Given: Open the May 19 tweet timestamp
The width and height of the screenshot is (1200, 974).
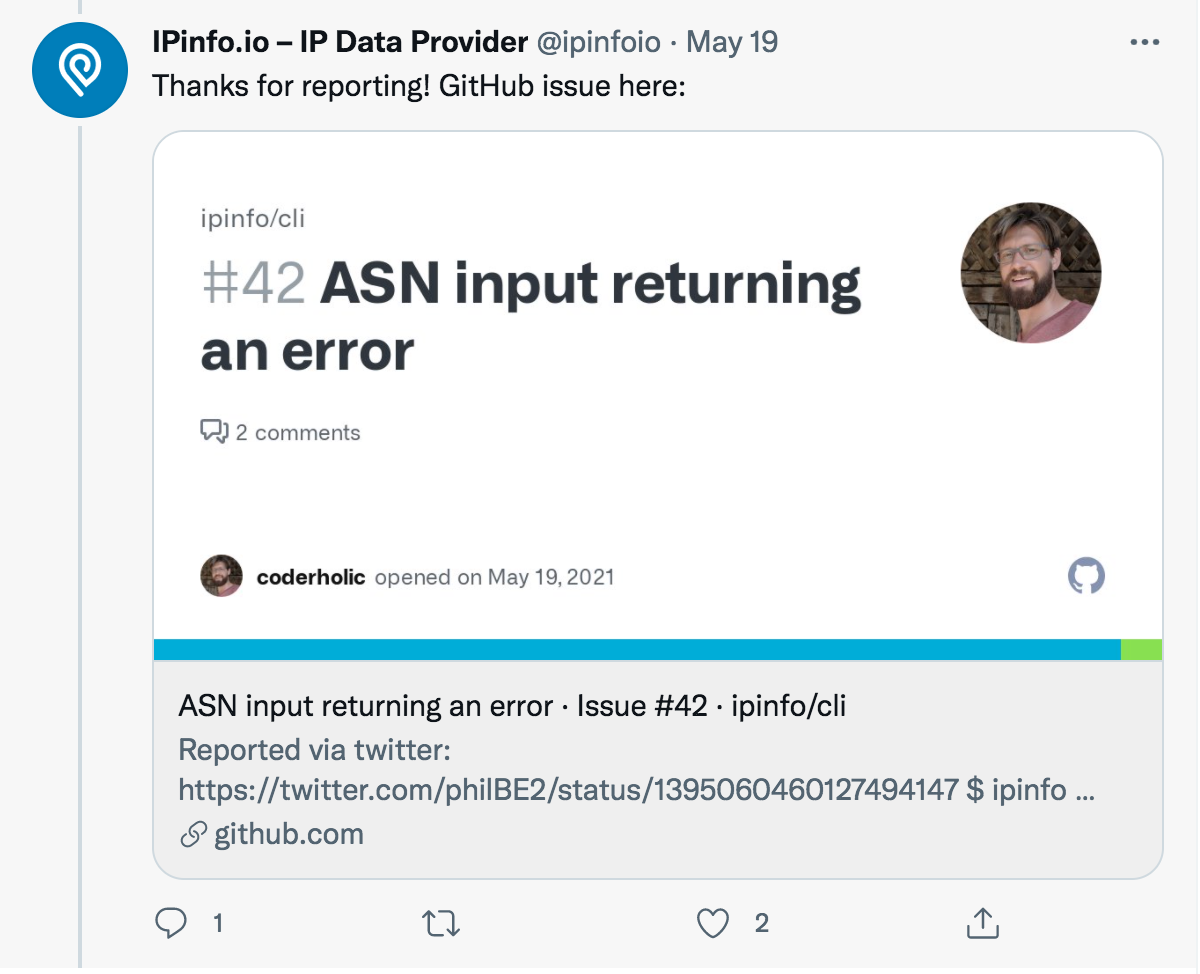Looking at the screenshot, I should click(732, 42).
